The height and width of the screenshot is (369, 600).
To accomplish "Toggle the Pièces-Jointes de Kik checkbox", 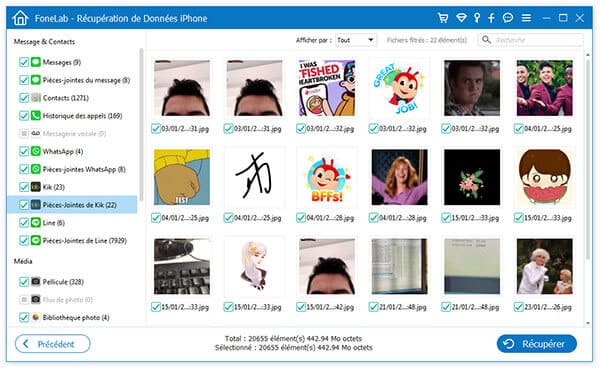I will [24, 205].
